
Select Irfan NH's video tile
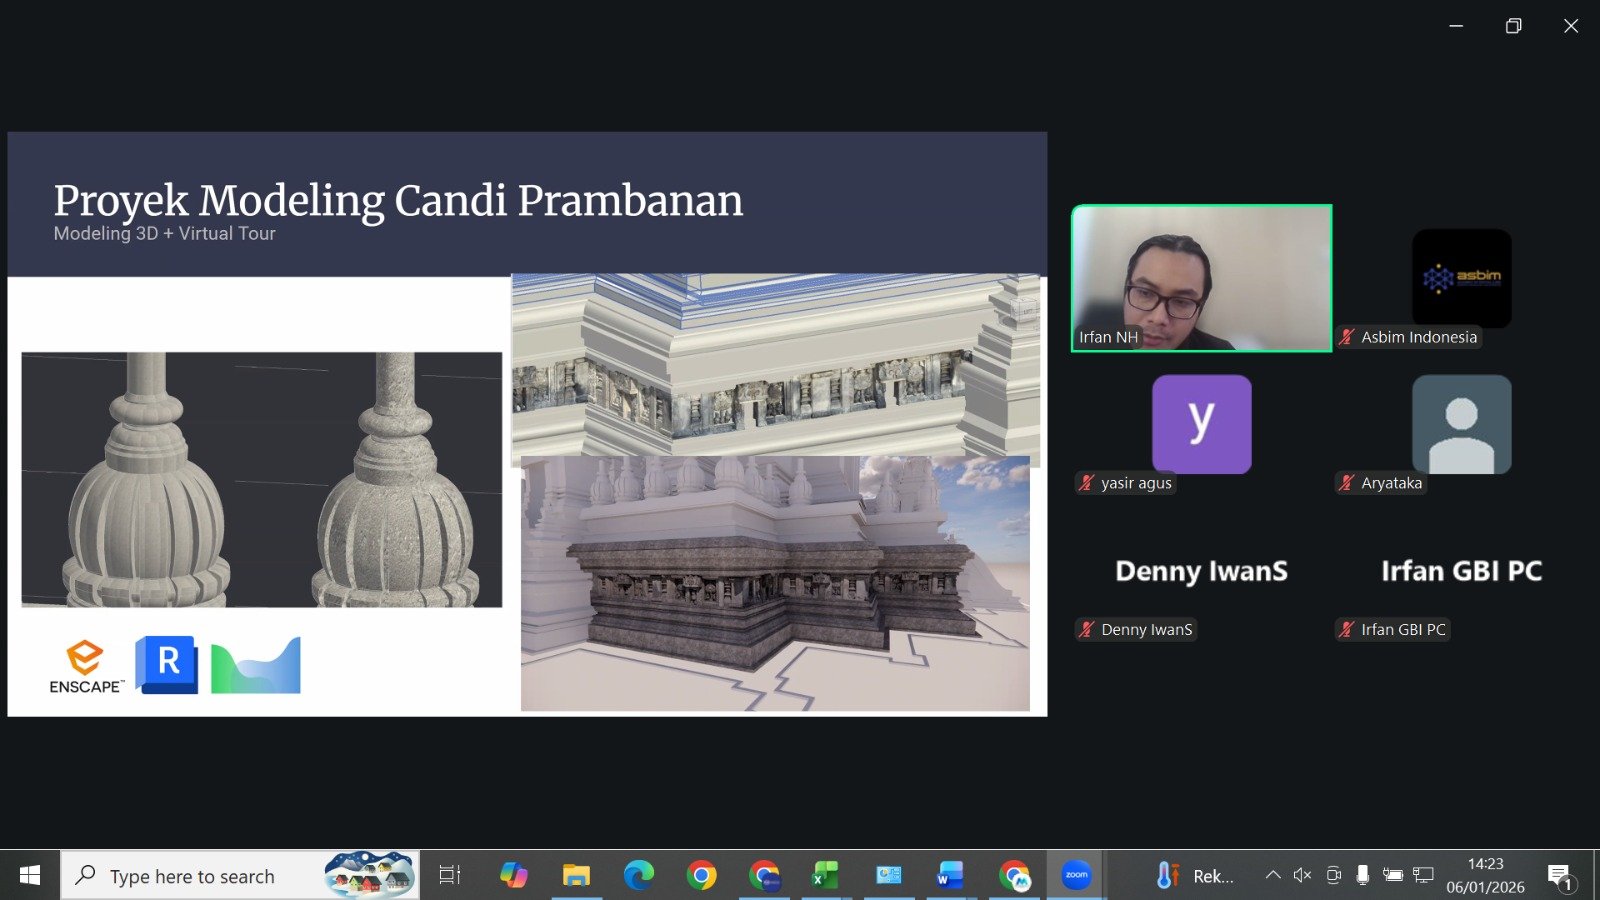[1201, 278]
